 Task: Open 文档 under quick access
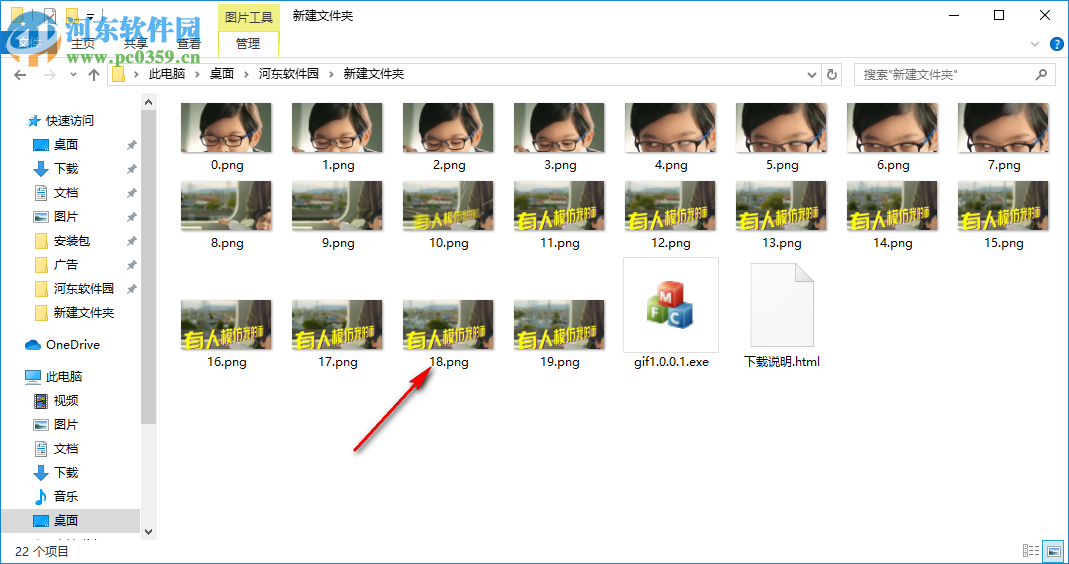coord(65,193)
